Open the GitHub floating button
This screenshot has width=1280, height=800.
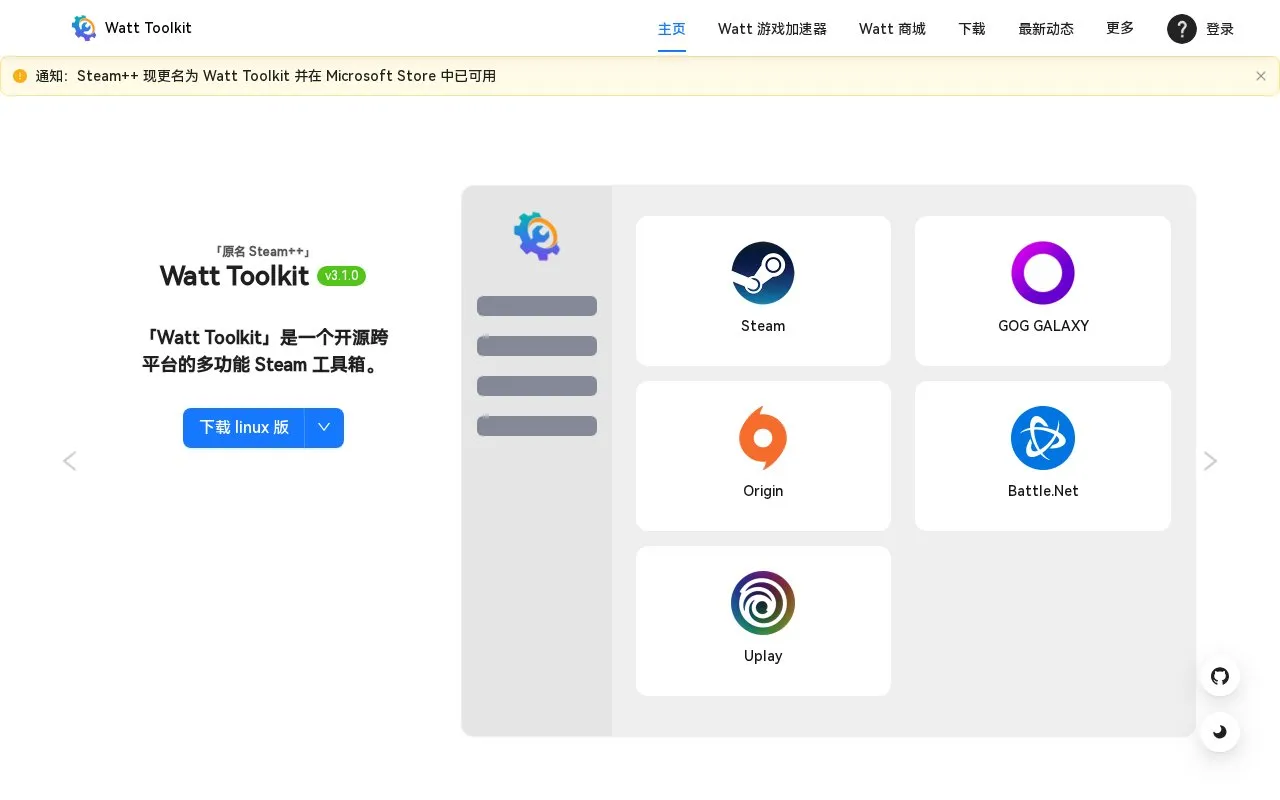pyautogui.click(x=1220, y=676)
